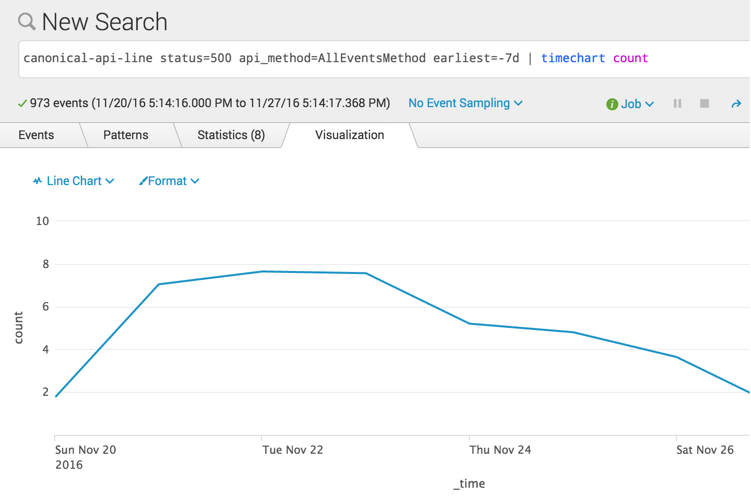The height and width of the screenshot is (501, 751).
Task: Click the green job info icon
Action: [x=612, y=104]
